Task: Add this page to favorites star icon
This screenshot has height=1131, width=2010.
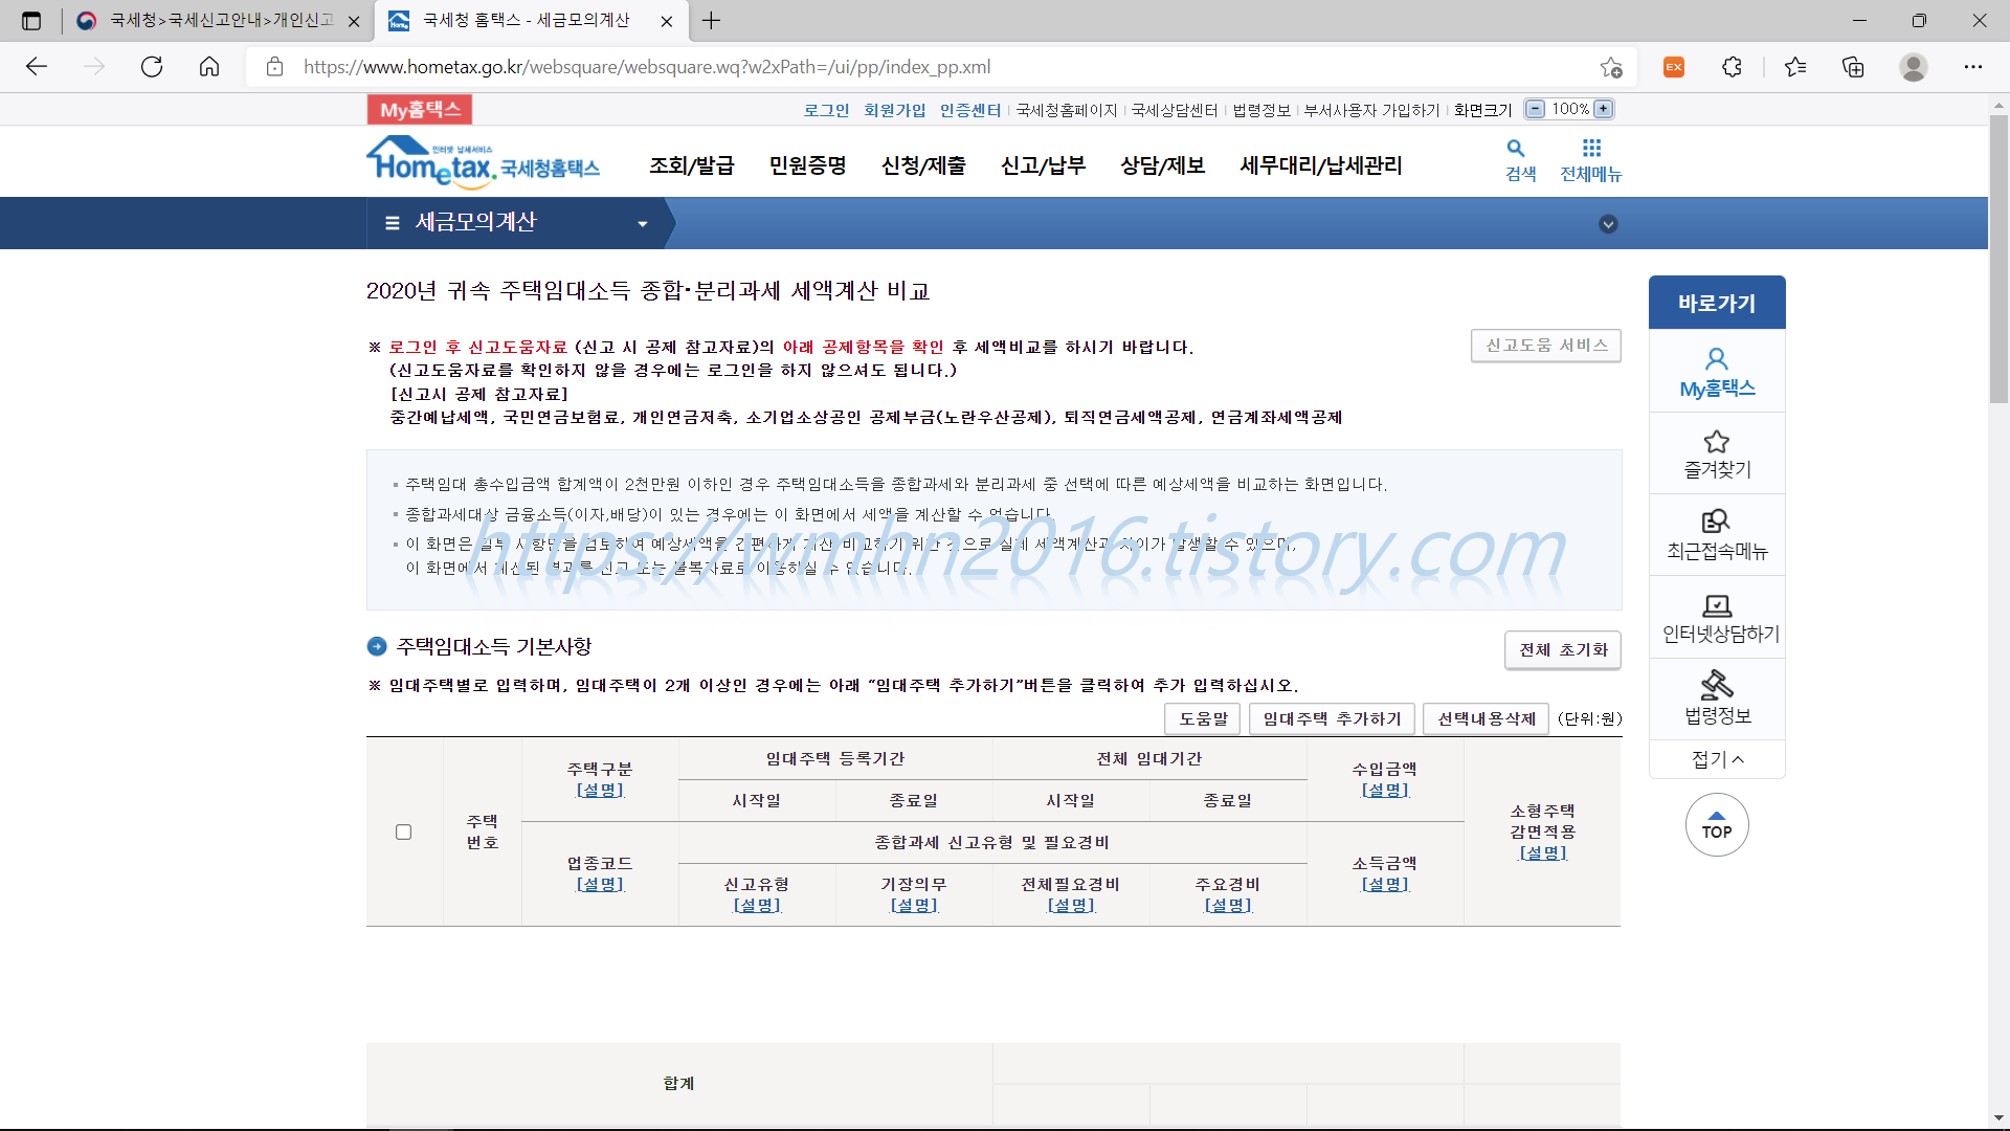Action: point(1611,67)
